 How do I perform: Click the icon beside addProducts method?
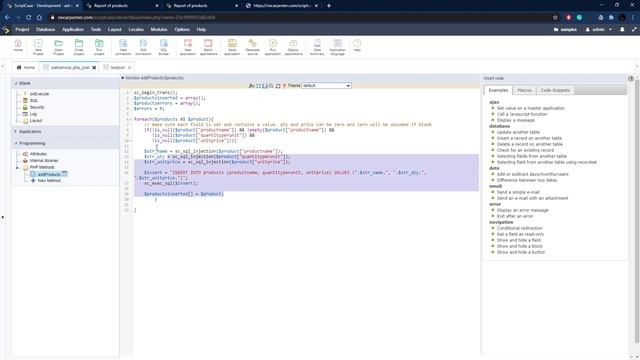(x=64, y=174)
